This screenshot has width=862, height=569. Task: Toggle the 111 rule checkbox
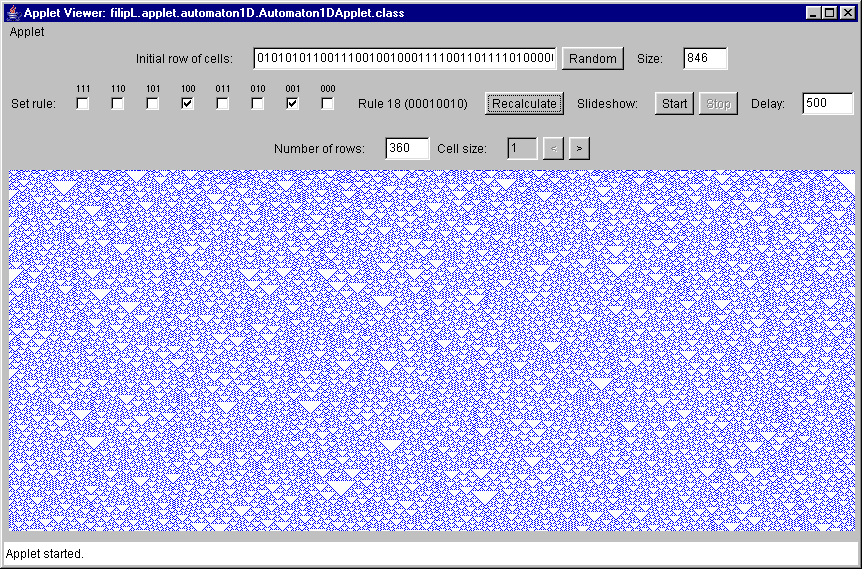83,103
